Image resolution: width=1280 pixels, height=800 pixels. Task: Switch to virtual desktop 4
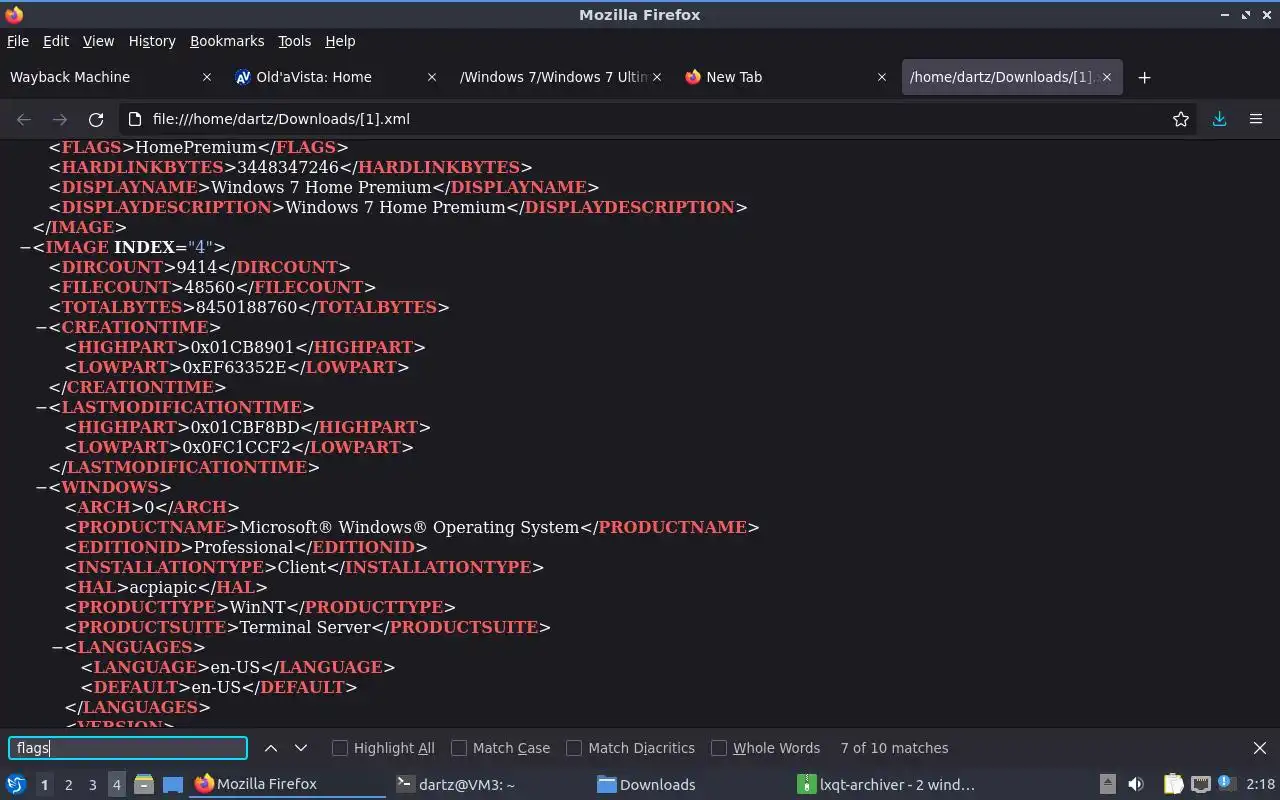[x=116, y=785]
